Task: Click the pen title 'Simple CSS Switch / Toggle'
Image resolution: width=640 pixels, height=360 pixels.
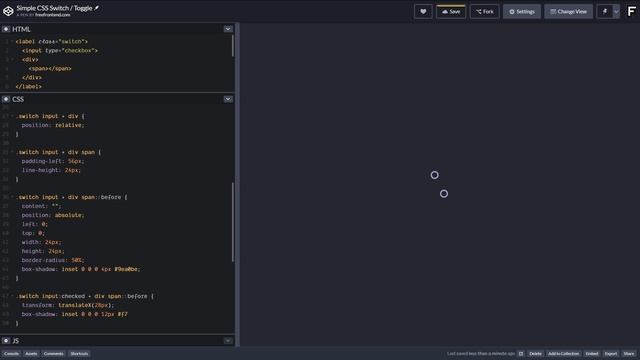Action: point(54,8)
